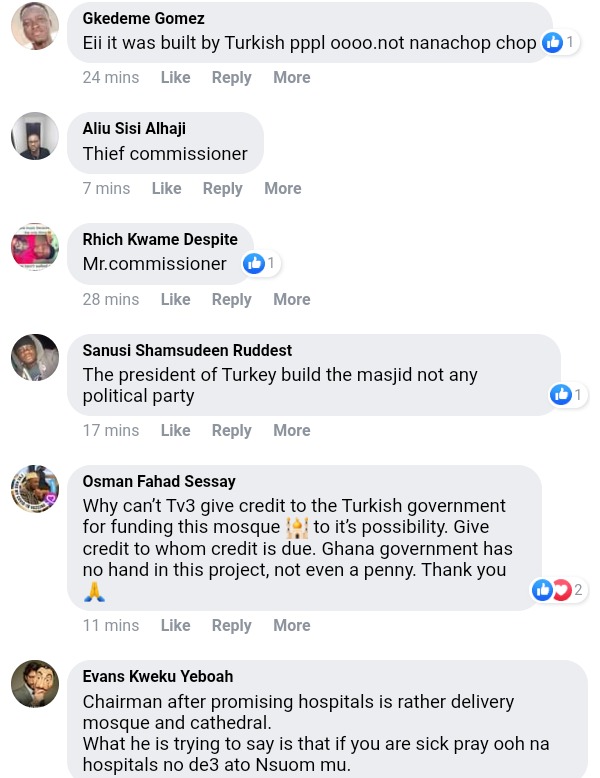Open Sanusi Shamsudeen Ruddest's avatar

point(35,358)
